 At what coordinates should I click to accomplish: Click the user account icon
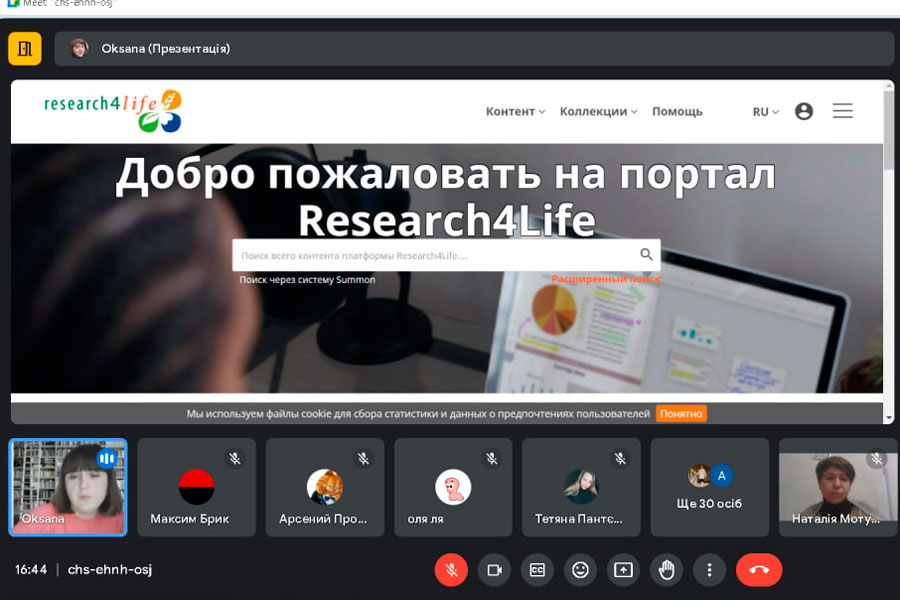[804, 111]
